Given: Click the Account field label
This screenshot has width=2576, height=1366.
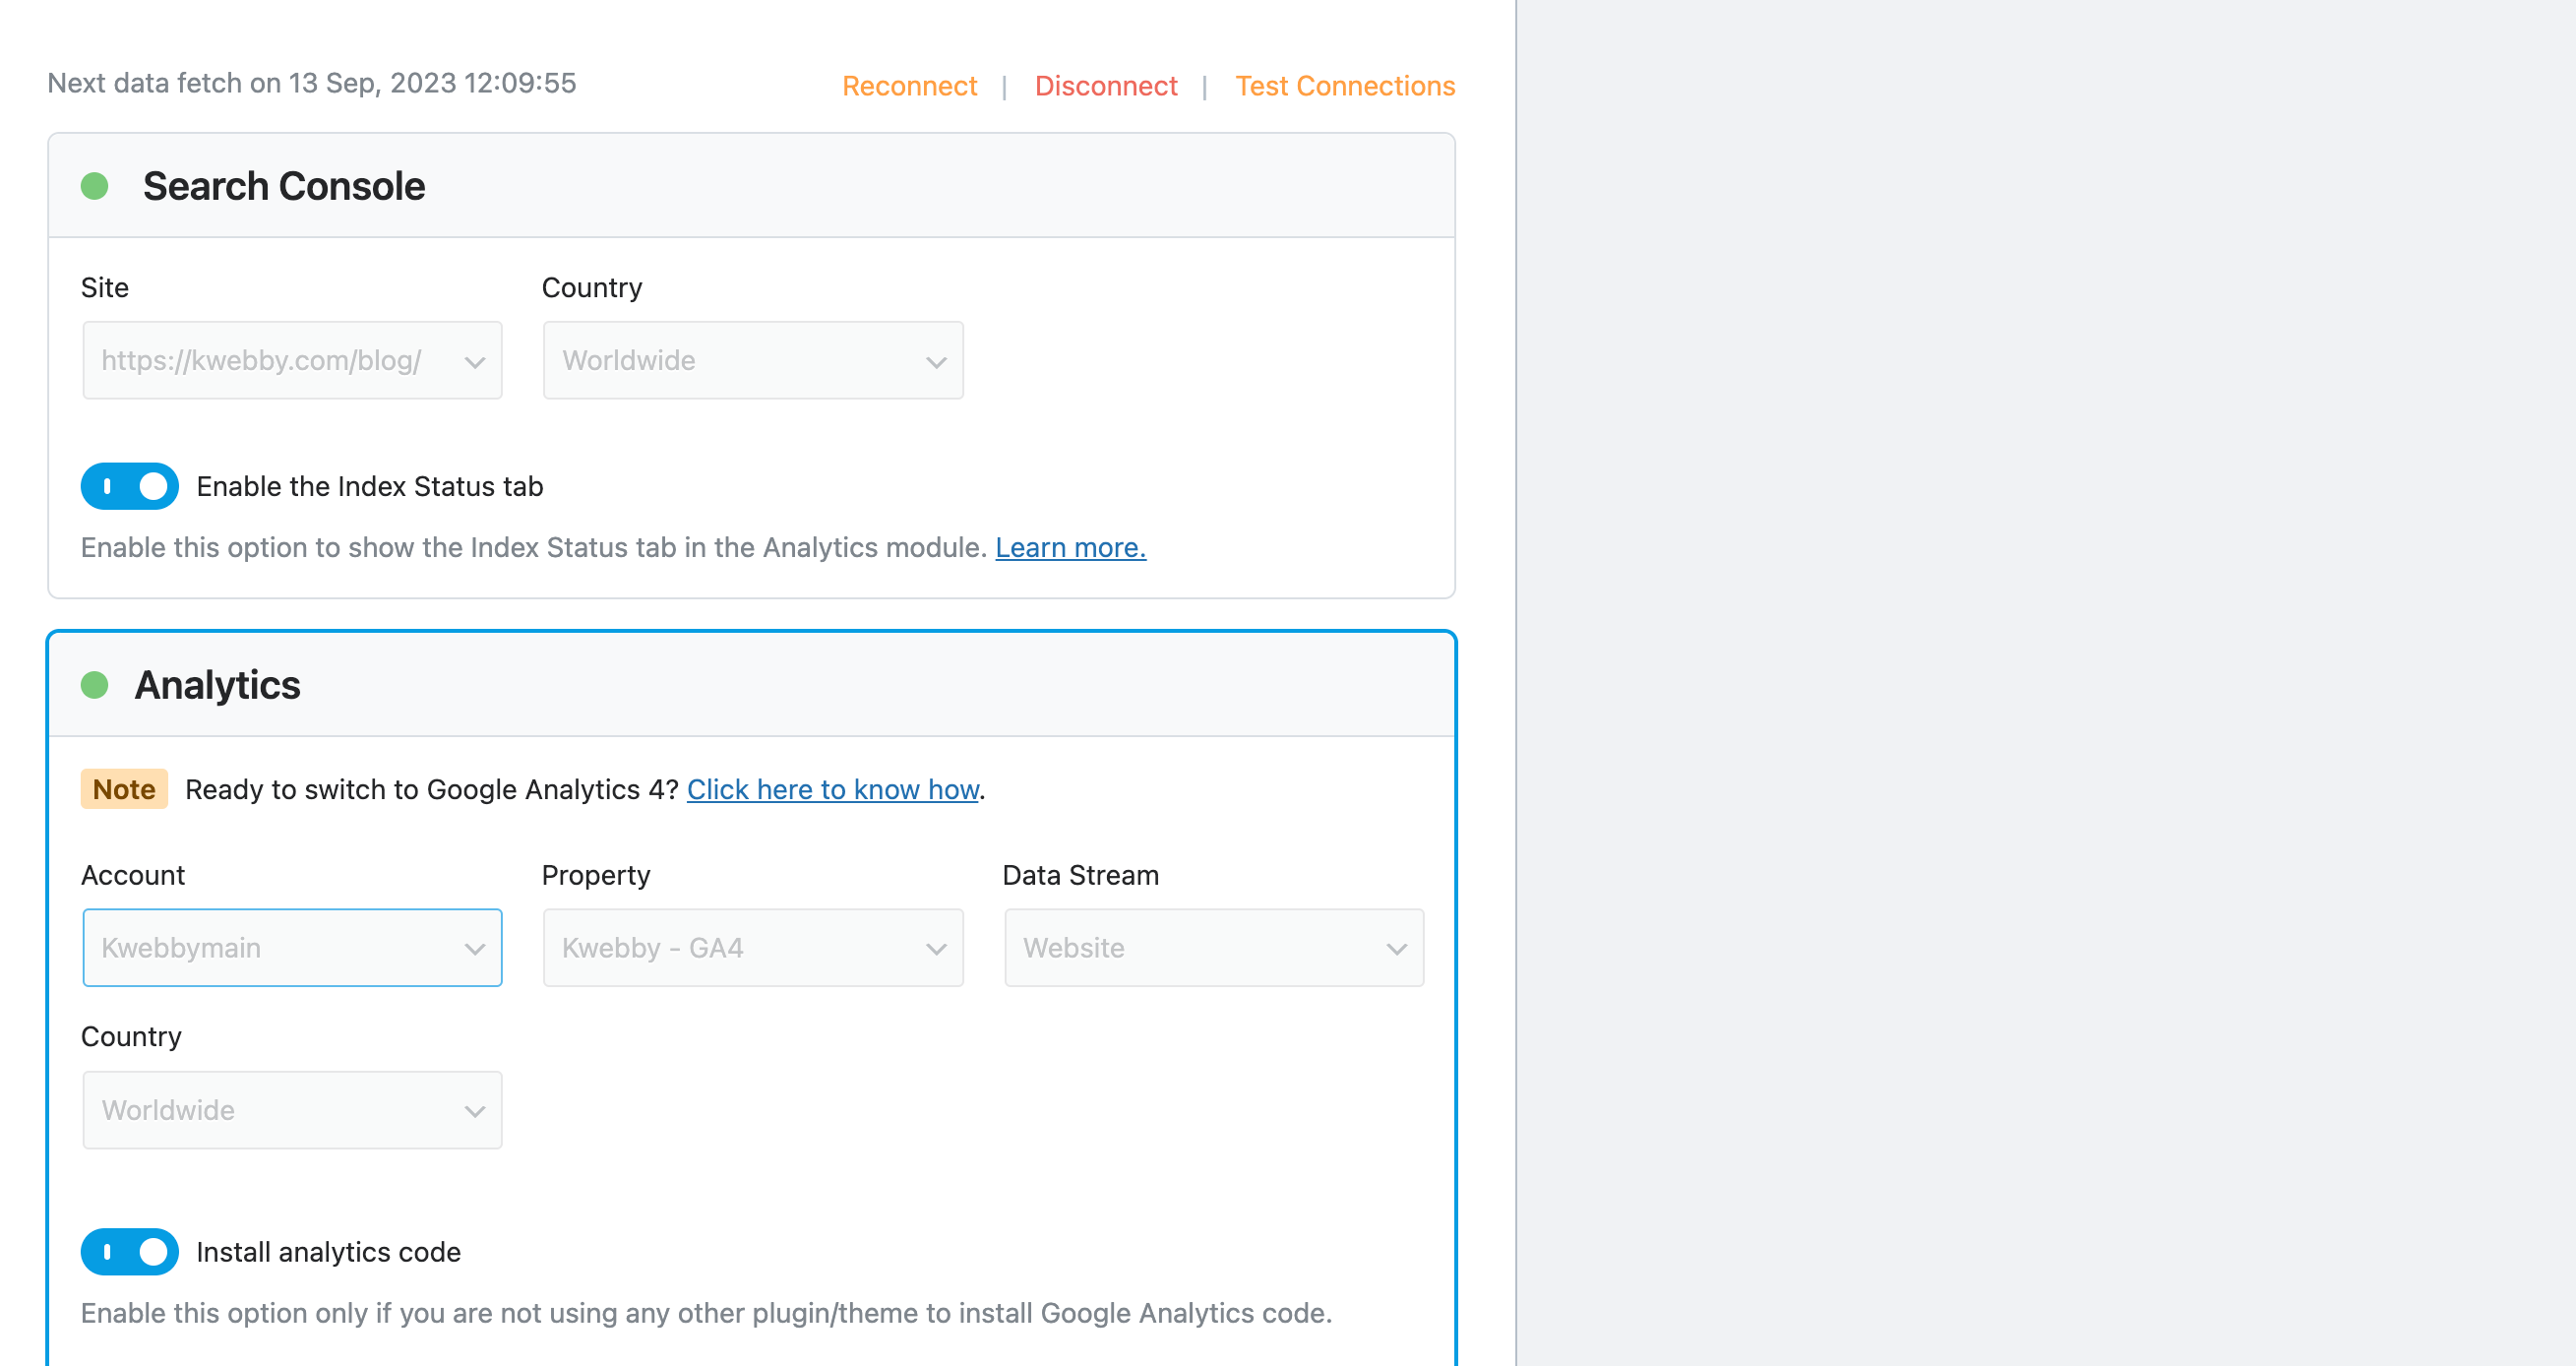Looking at the screenshot, I should [x=133, y=875].
